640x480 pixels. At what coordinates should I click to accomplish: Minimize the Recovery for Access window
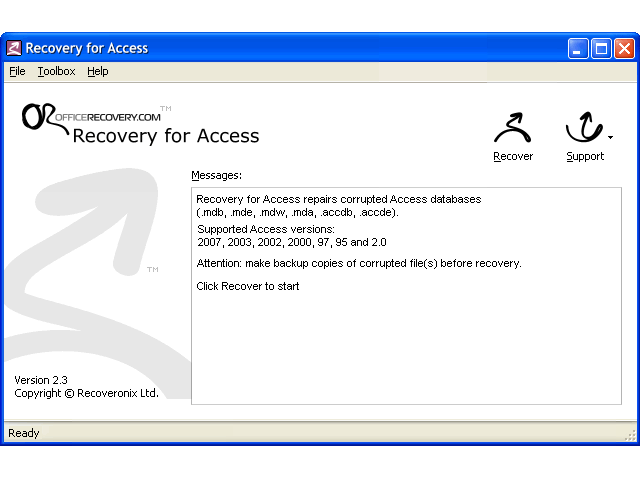point(578,49)
